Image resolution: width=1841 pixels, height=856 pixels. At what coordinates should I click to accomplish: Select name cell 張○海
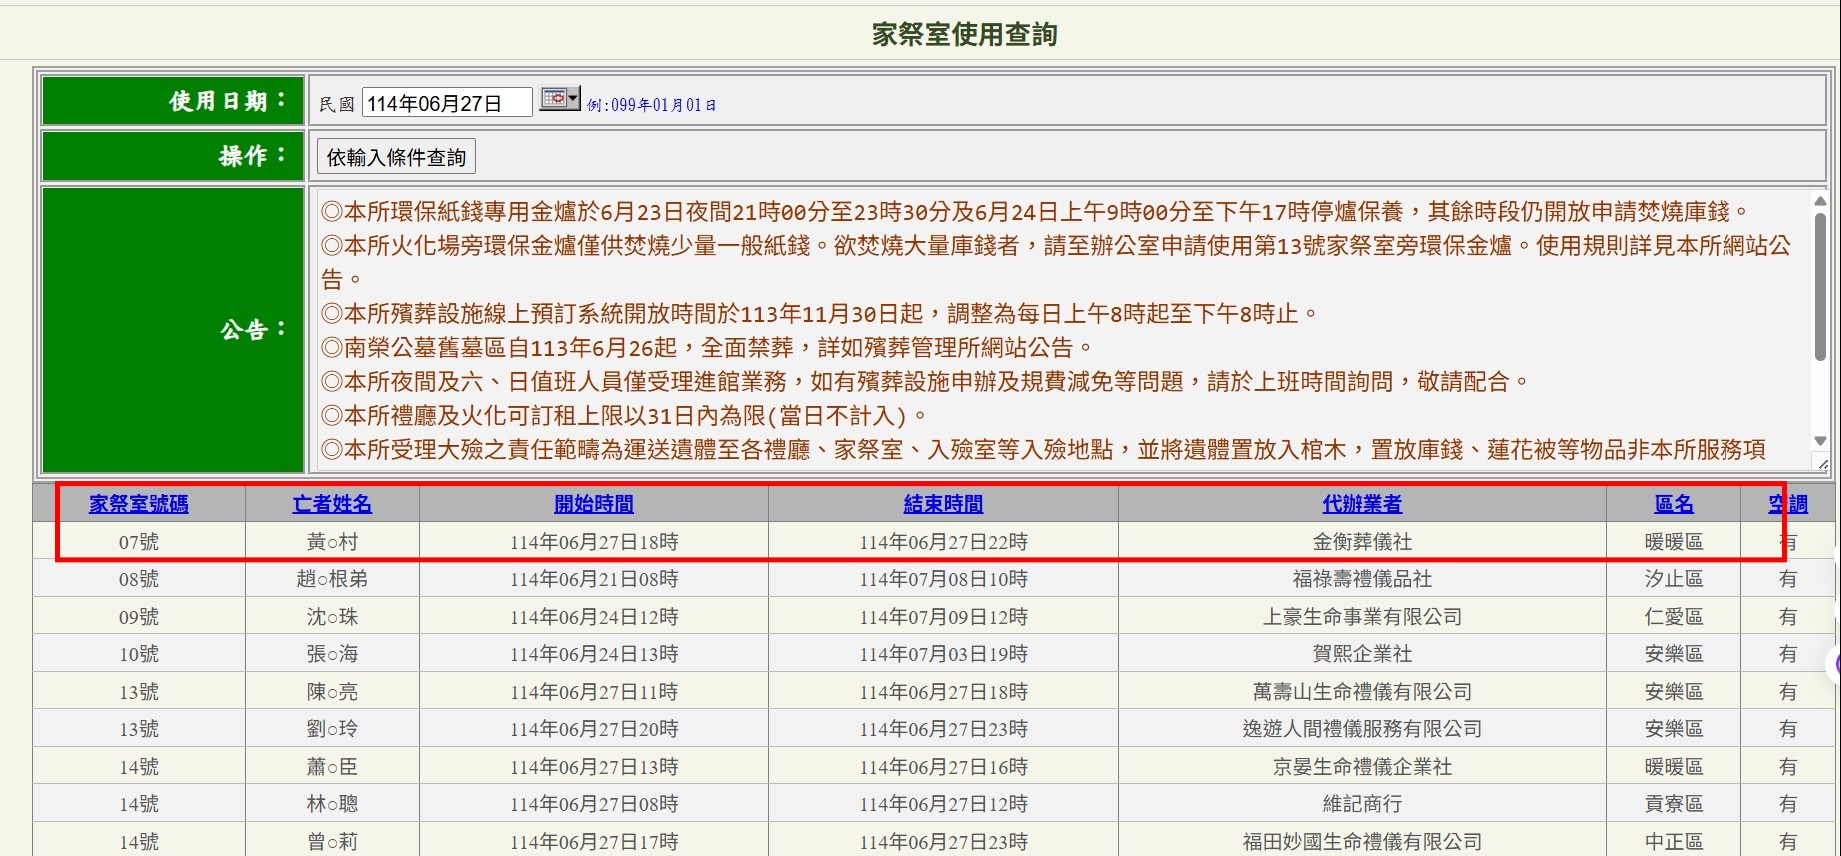[332, 654]
